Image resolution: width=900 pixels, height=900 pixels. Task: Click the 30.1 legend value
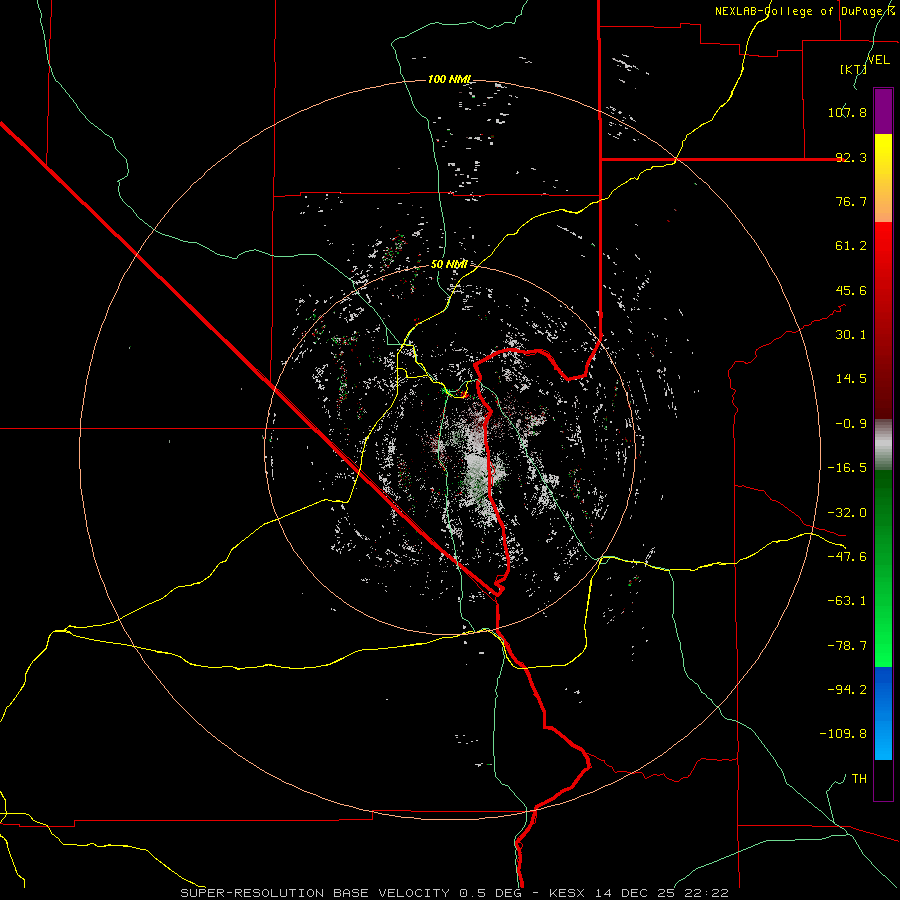click(851, 335)
